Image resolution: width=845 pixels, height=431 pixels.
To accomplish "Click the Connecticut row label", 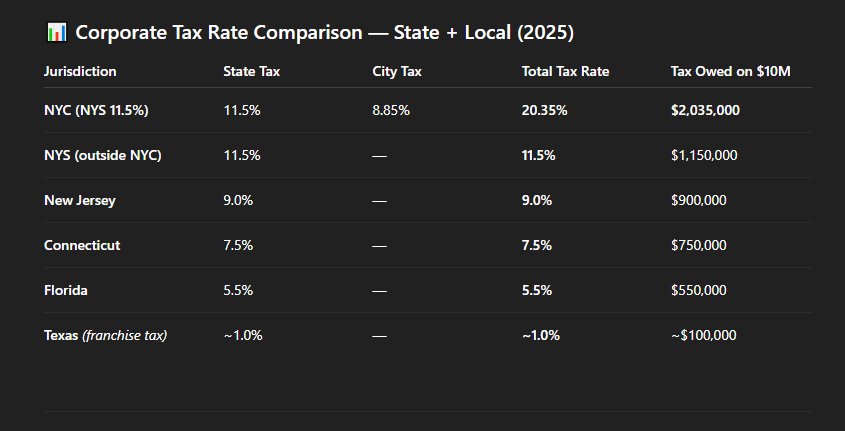I will [82, 245].
